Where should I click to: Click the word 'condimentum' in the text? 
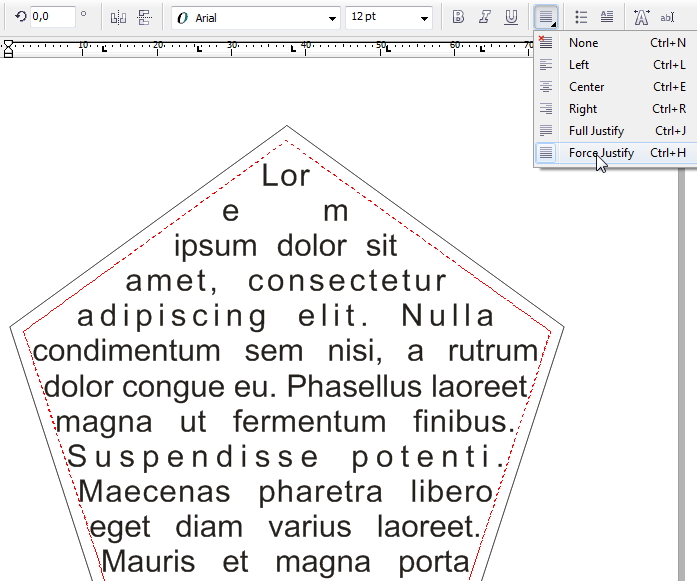pyautogui.click(x=127, y=351)
